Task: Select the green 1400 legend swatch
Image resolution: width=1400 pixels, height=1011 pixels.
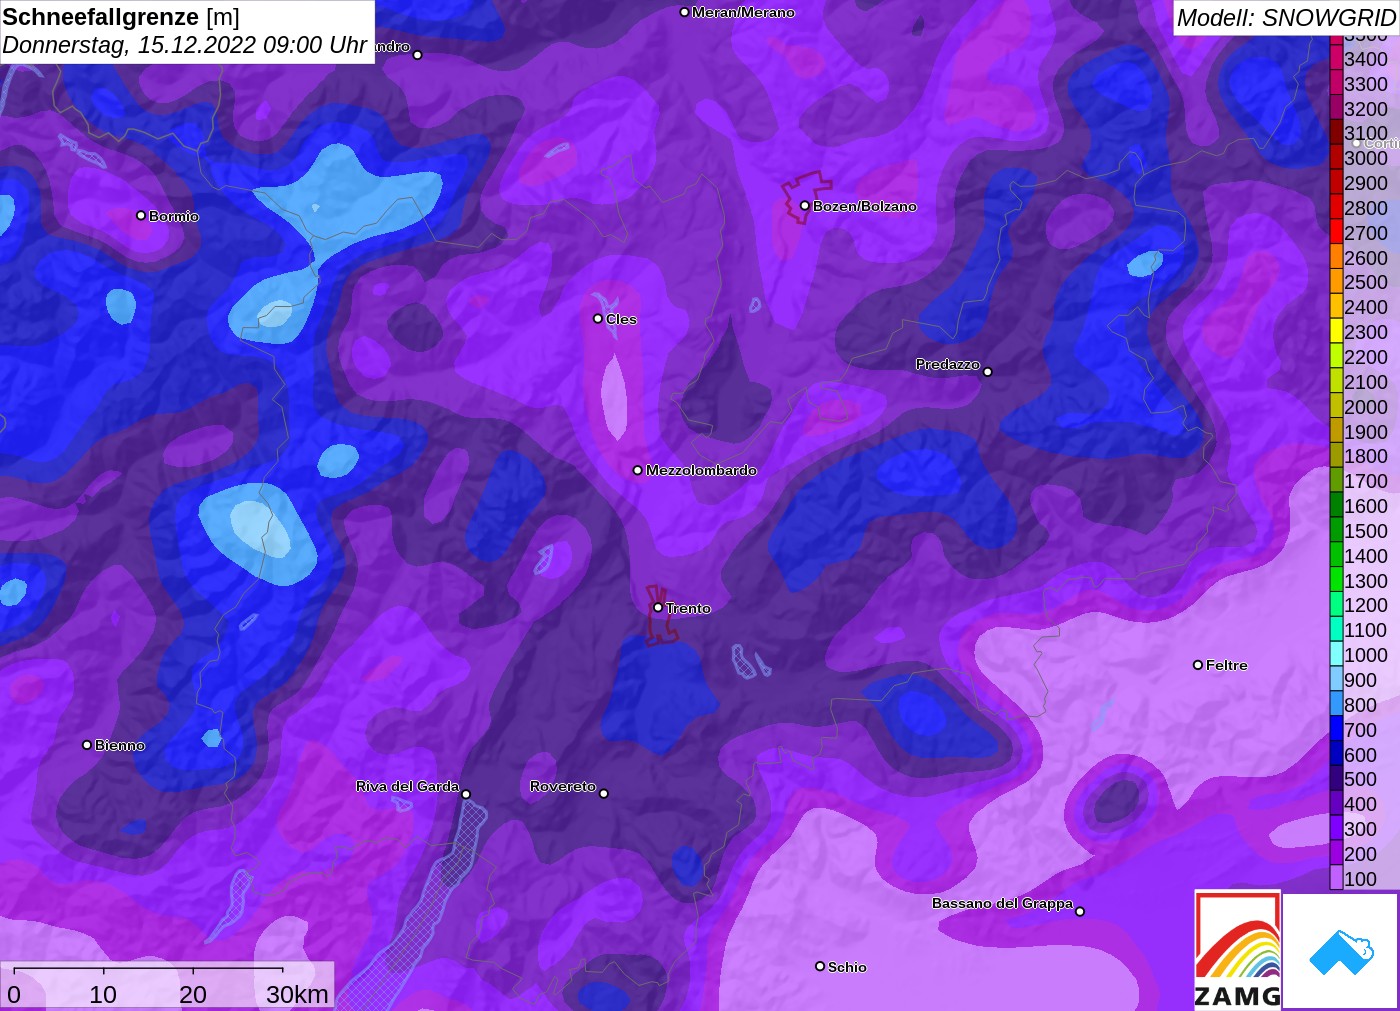Action: (x=1336, y=556)
